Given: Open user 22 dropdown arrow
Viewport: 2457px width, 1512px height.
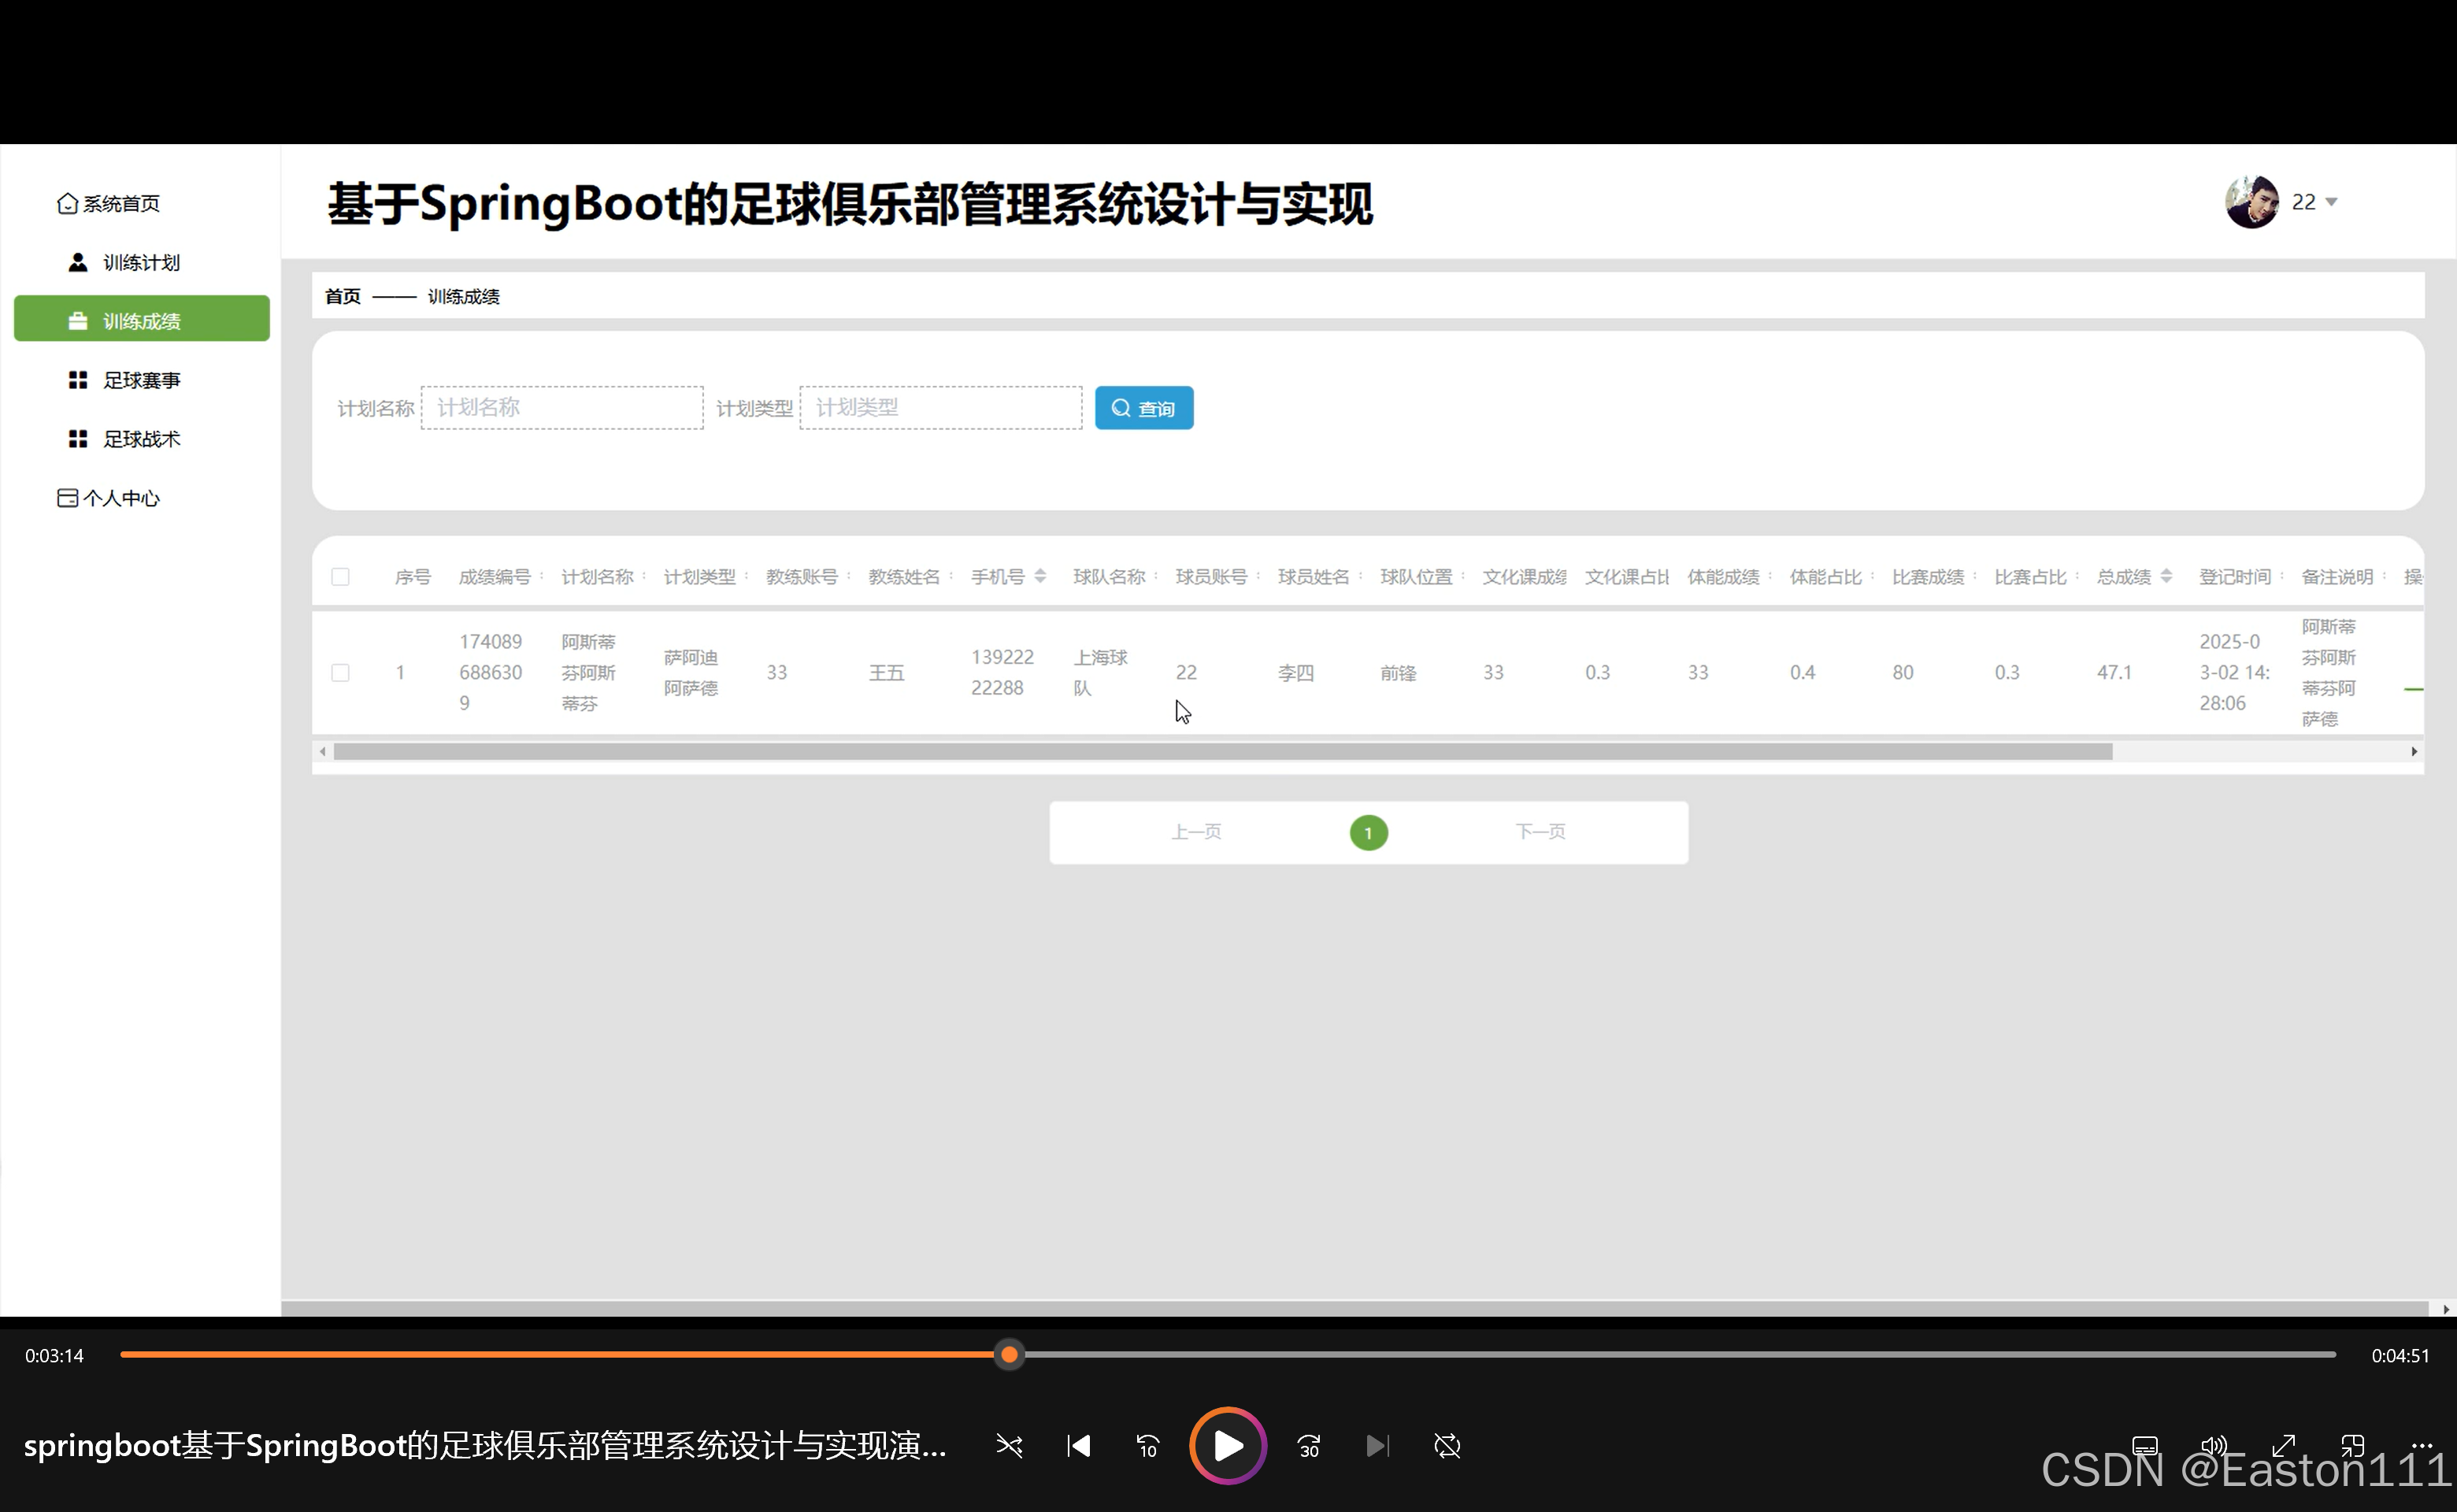Looking at the screenshot, I should coord(2332,202).
